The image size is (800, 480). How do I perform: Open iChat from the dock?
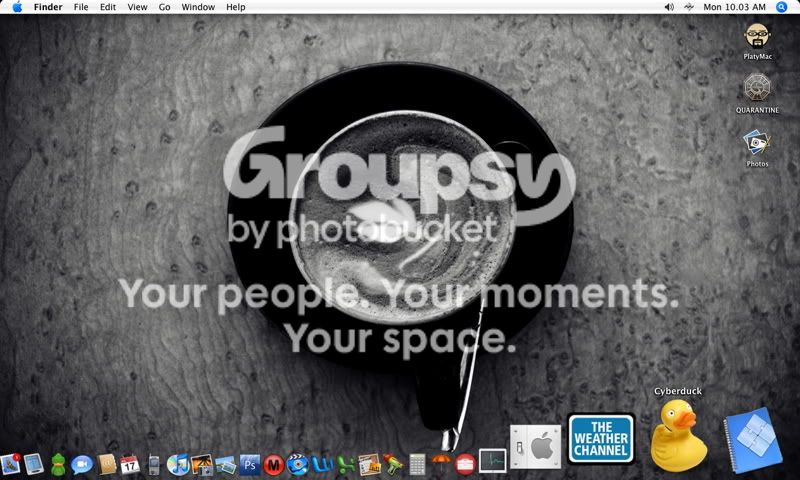(82, 465)
